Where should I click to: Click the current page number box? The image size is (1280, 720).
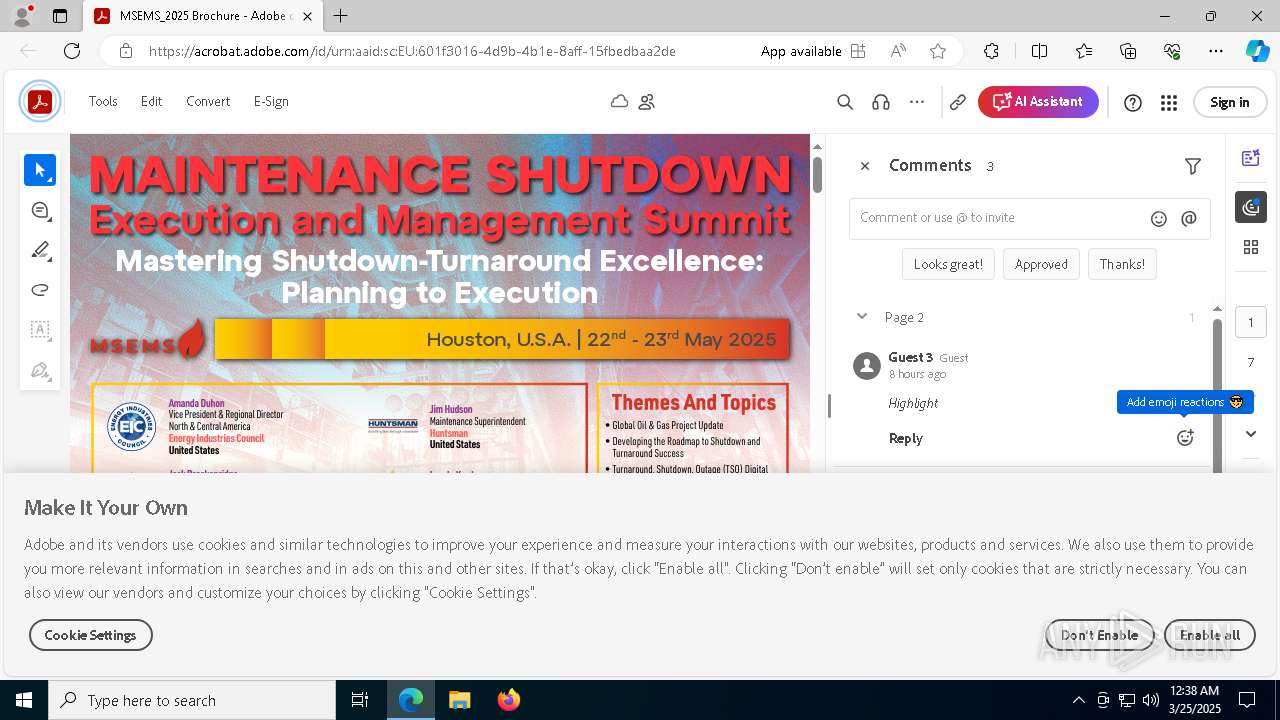[x=1251, y=322]
